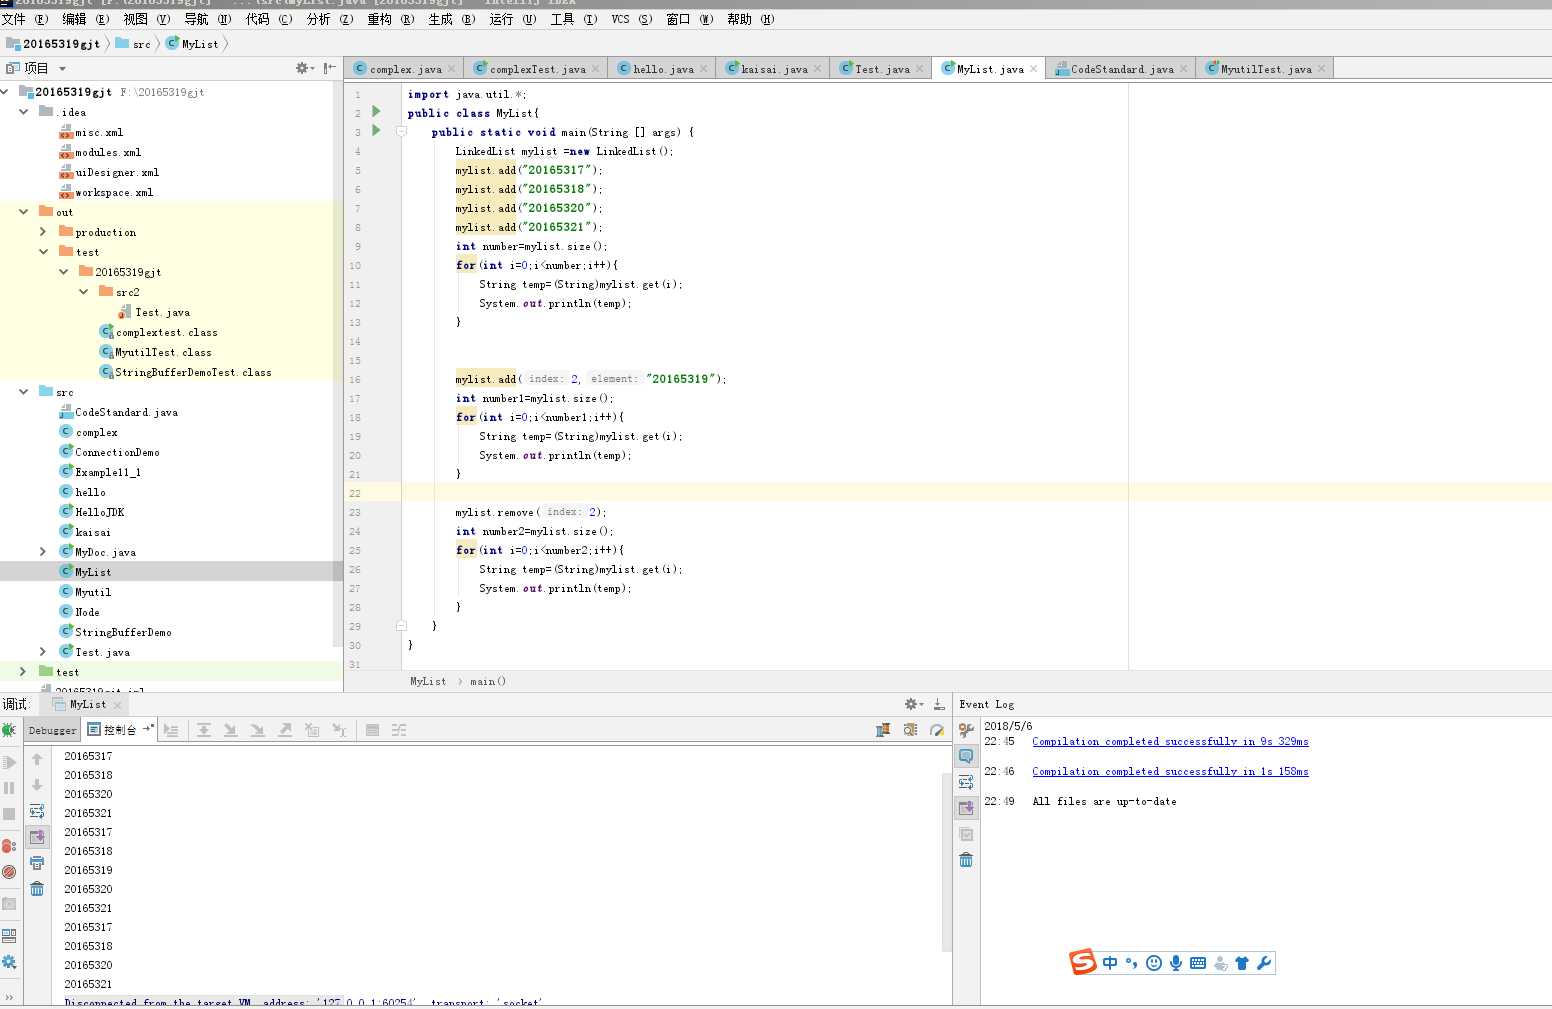
Task: Run class MyList with gutter arrow line 2
Action: tap(376, 111)
